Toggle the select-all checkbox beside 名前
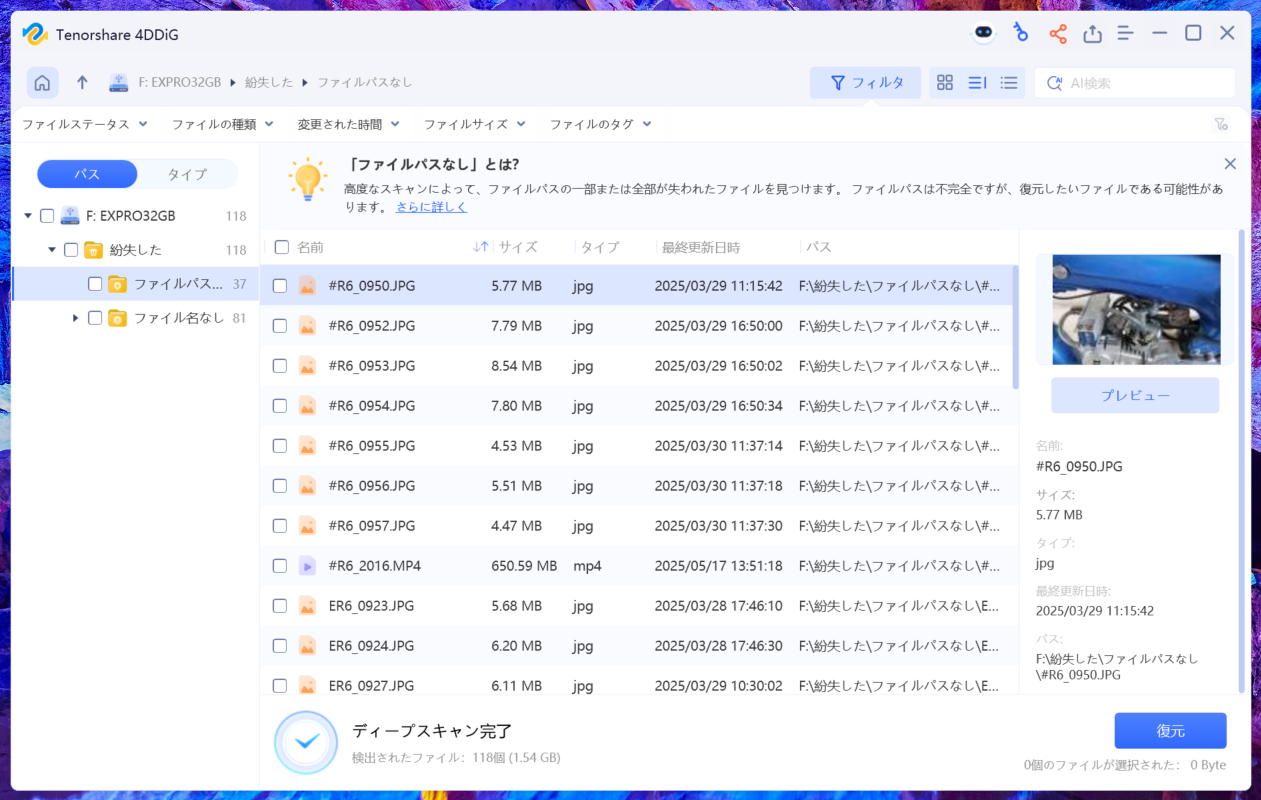1261x800 pixels. [x=282, y=247]
